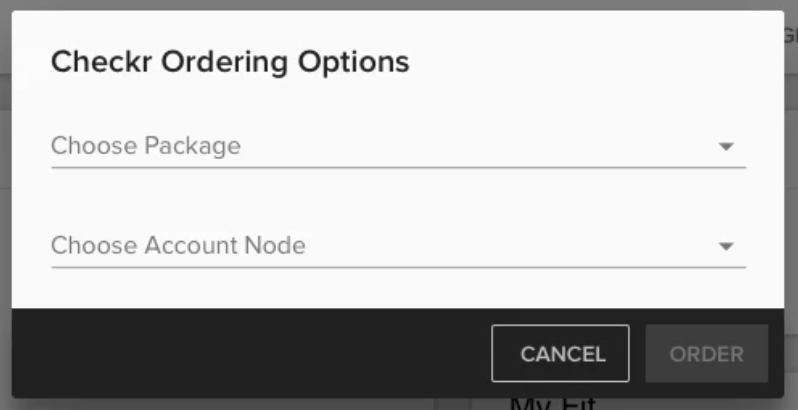Click the dimmed backdrop below the dialog
The height and width of the screenshot is (410, 798).
pos(250,404)
